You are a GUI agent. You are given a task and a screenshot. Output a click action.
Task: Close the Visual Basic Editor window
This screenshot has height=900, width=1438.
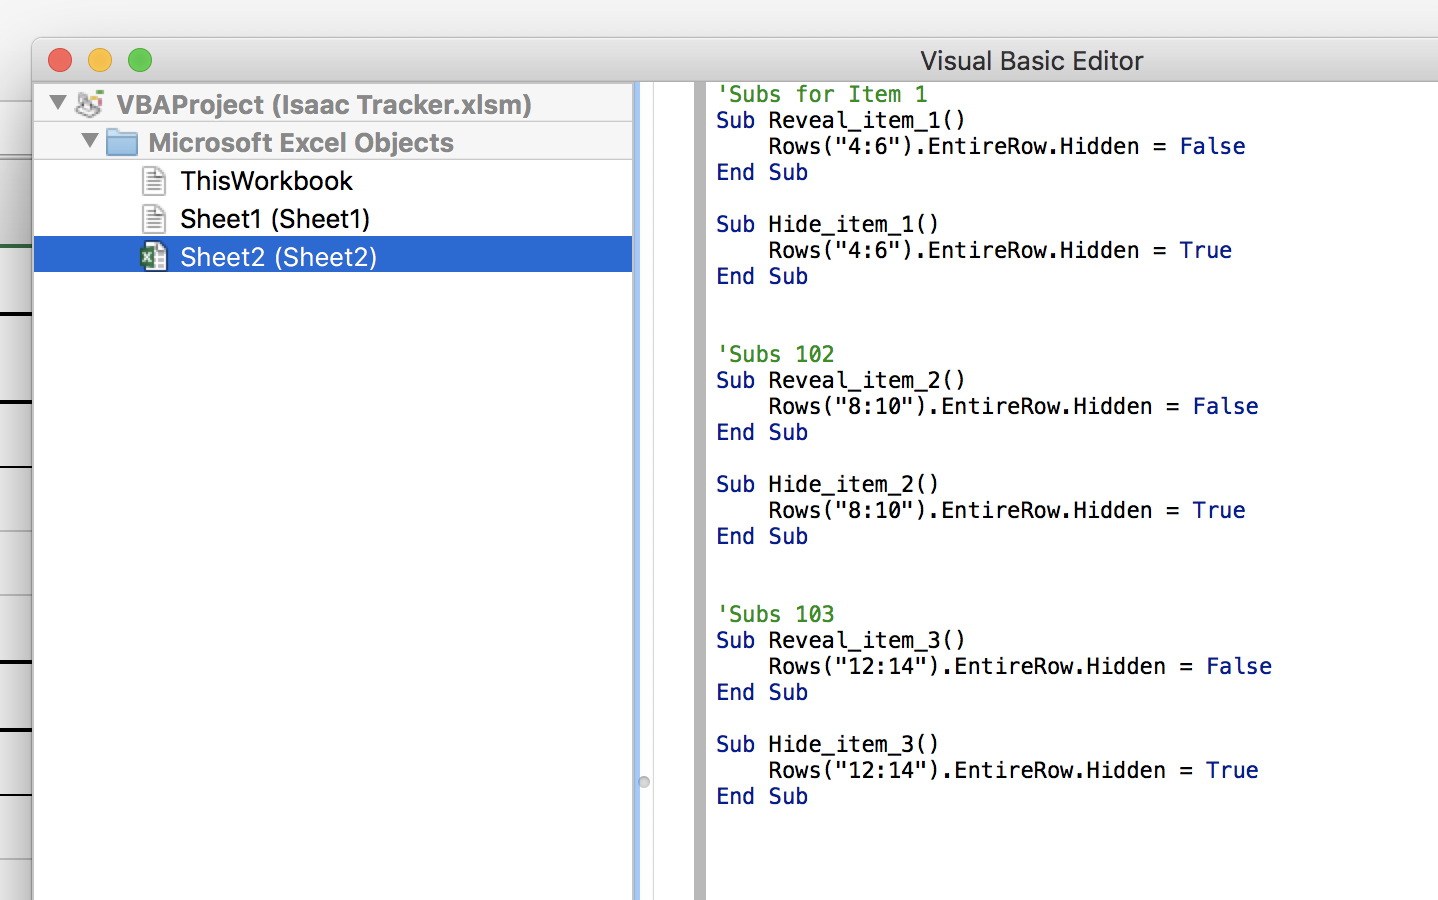[60, 60]
